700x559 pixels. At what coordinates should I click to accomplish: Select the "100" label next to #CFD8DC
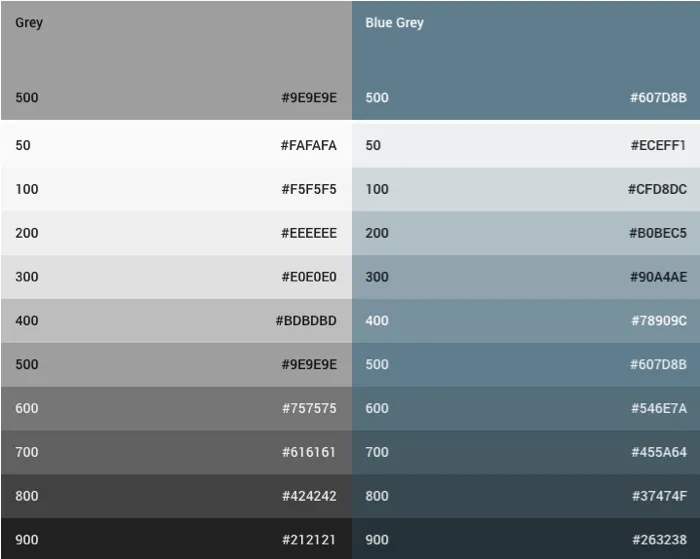coord(377,189)
